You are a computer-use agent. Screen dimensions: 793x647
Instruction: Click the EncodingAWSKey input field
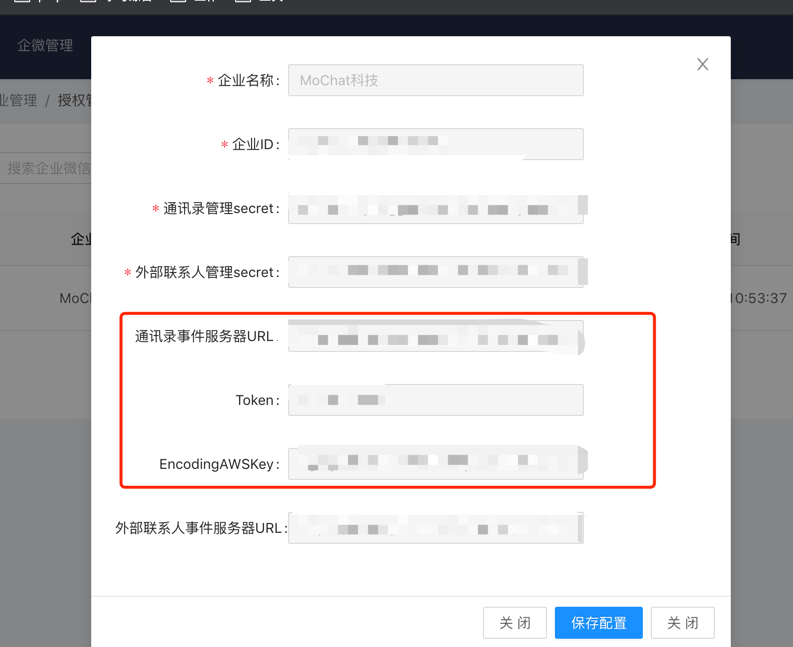click(x=435, y=464)
